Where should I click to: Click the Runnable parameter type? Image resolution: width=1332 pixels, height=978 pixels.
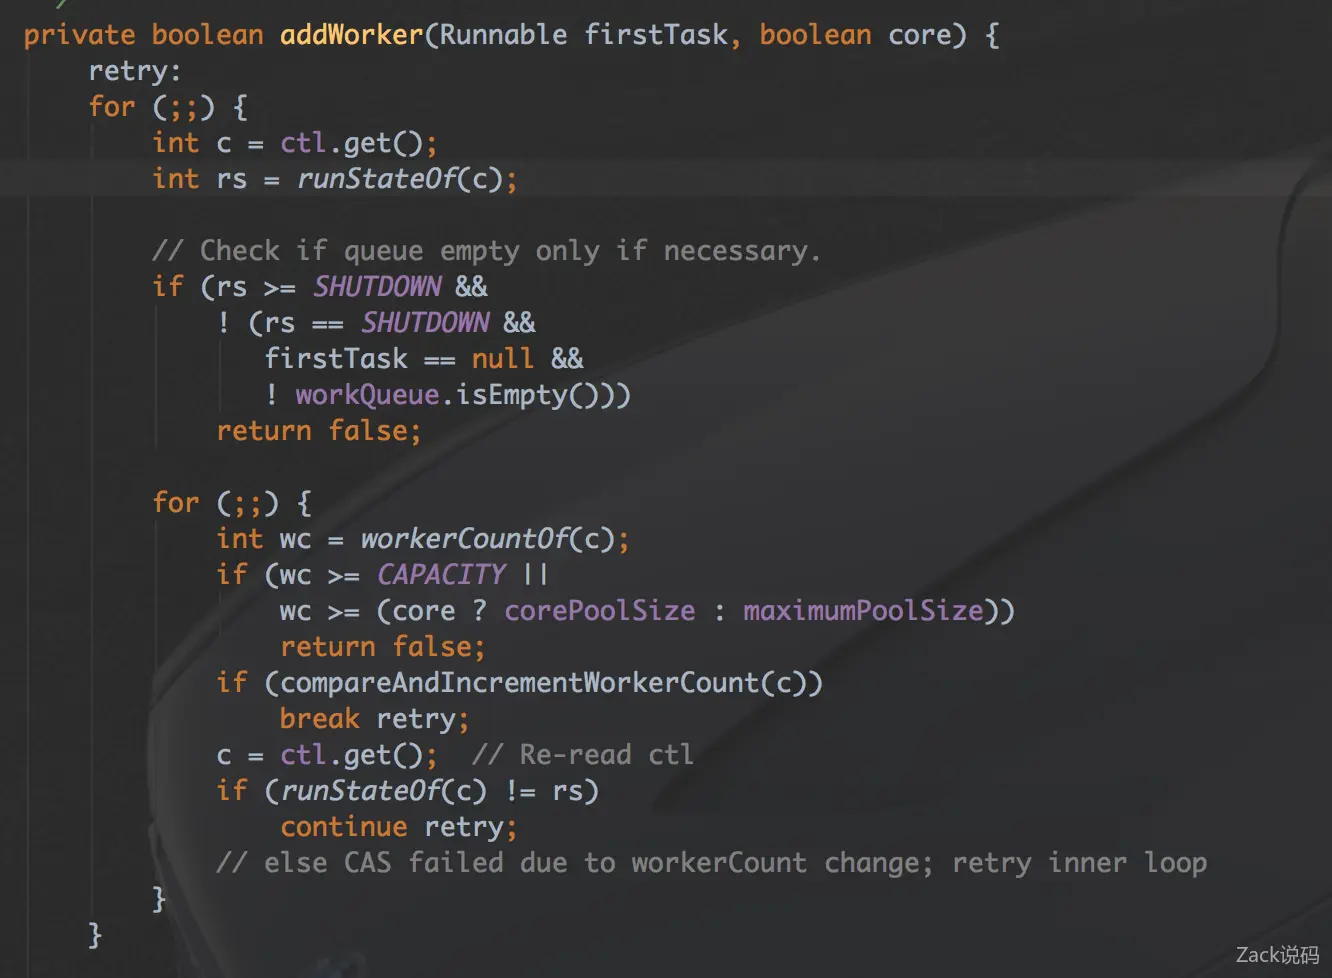point(503,35)
